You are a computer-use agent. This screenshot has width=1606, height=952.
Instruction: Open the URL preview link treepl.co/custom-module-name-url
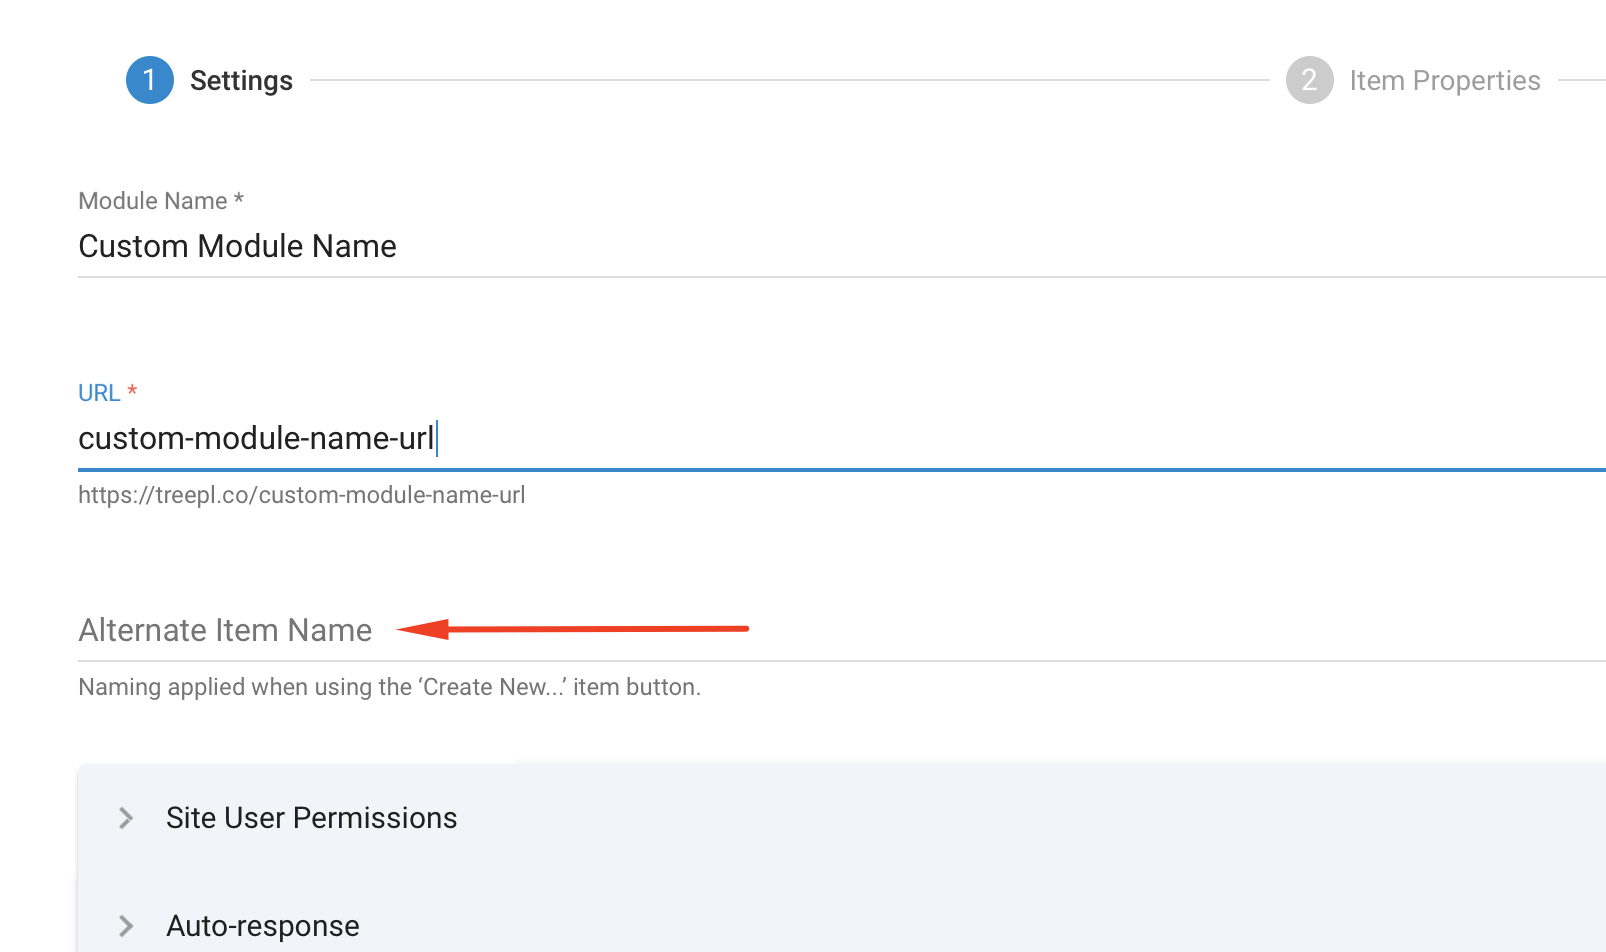(302, 494)
